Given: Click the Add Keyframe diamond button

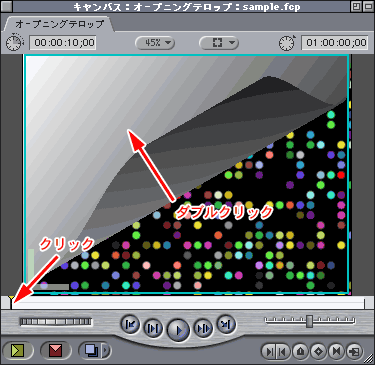Looking at the screenshot, I should click(x=318, y=351).
